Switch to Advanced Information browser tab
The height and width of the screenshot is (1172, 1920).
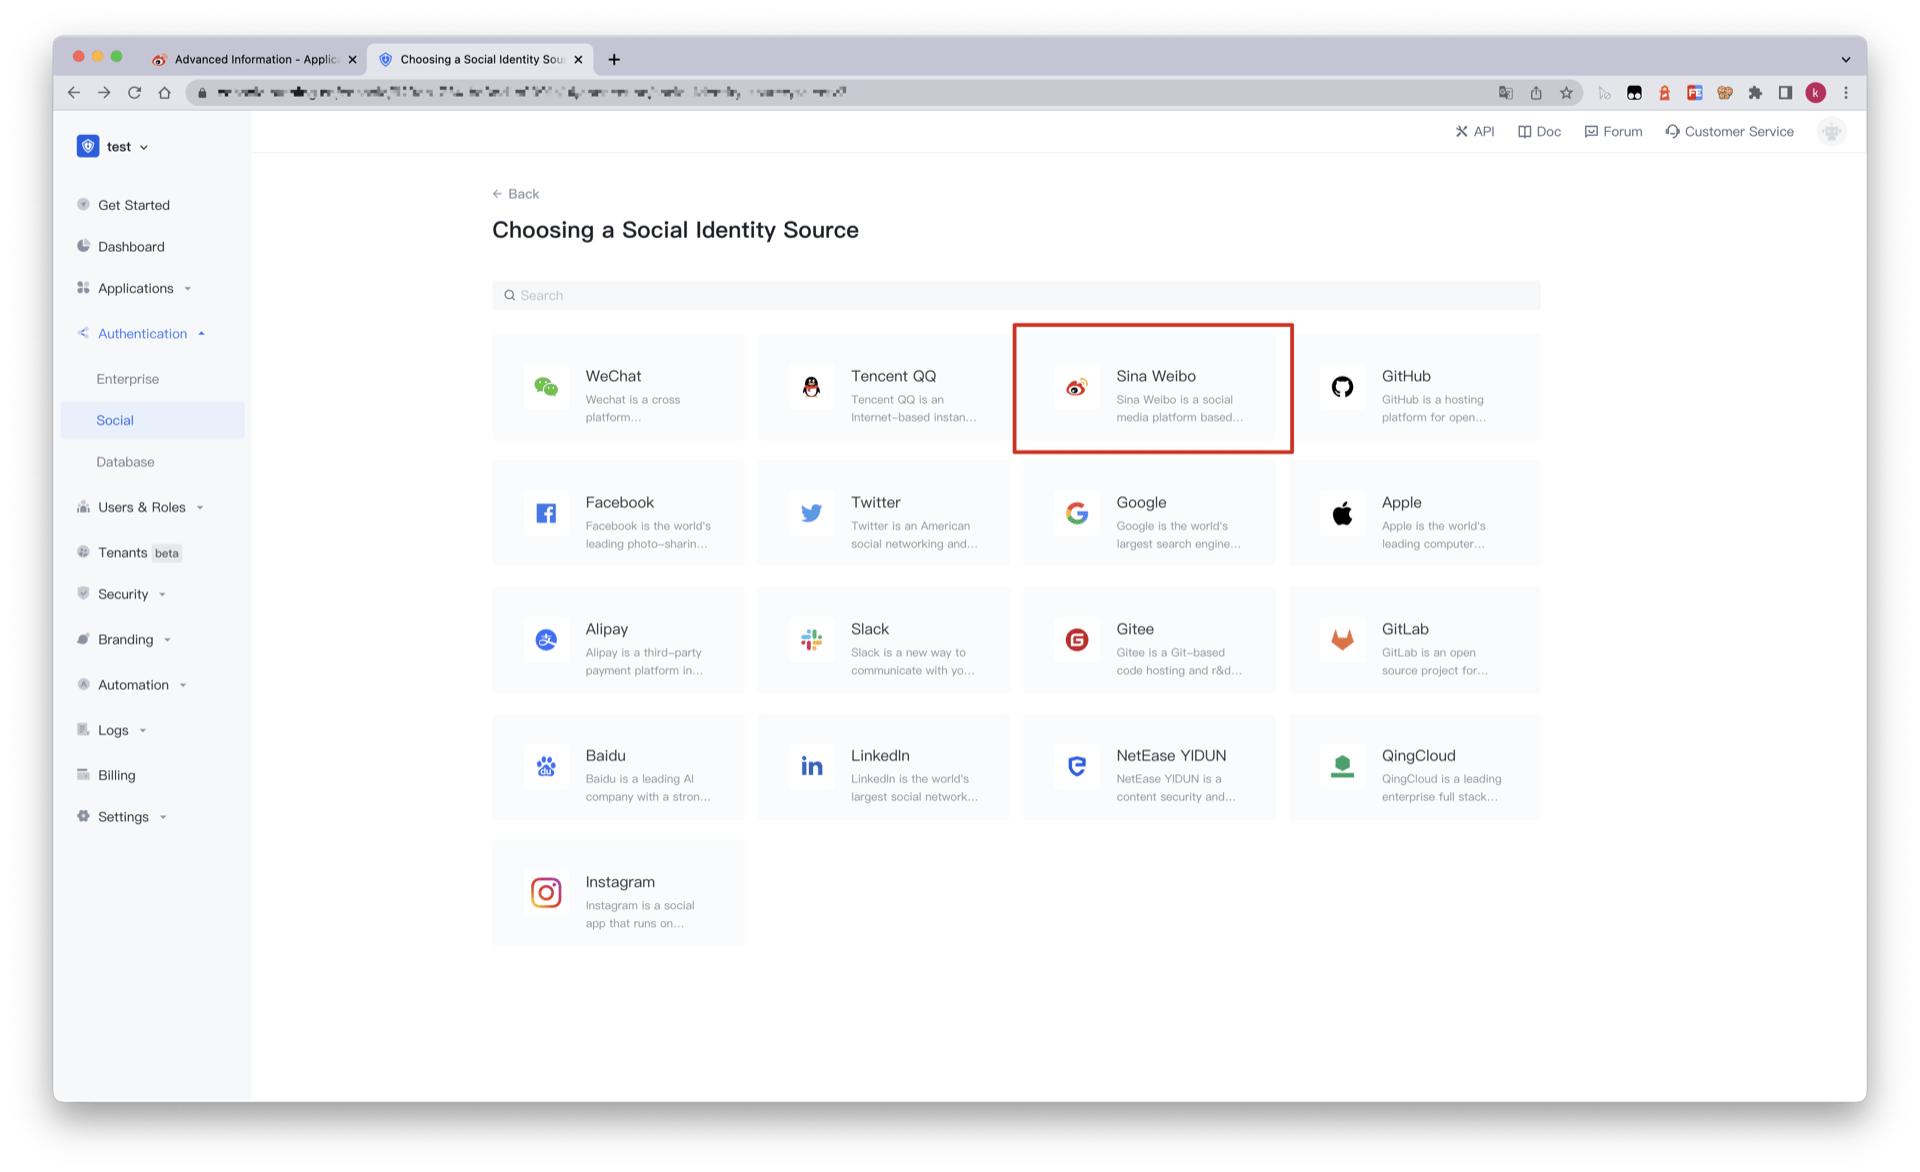coord(255,60)
